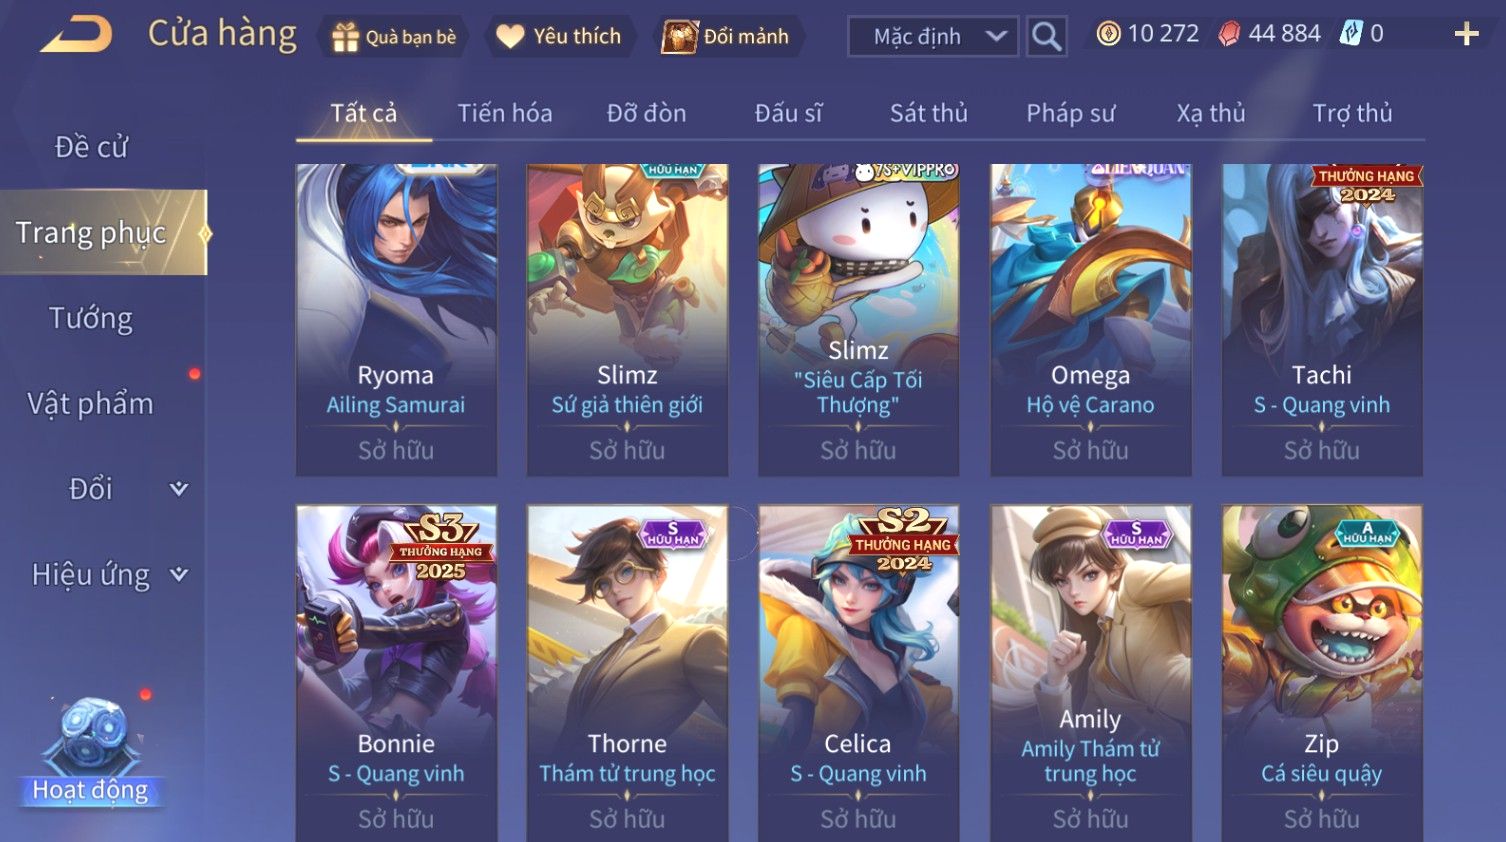Click the gold coin balance icon
Screen dimensions: 1506x842
(x=1108, y=34)
